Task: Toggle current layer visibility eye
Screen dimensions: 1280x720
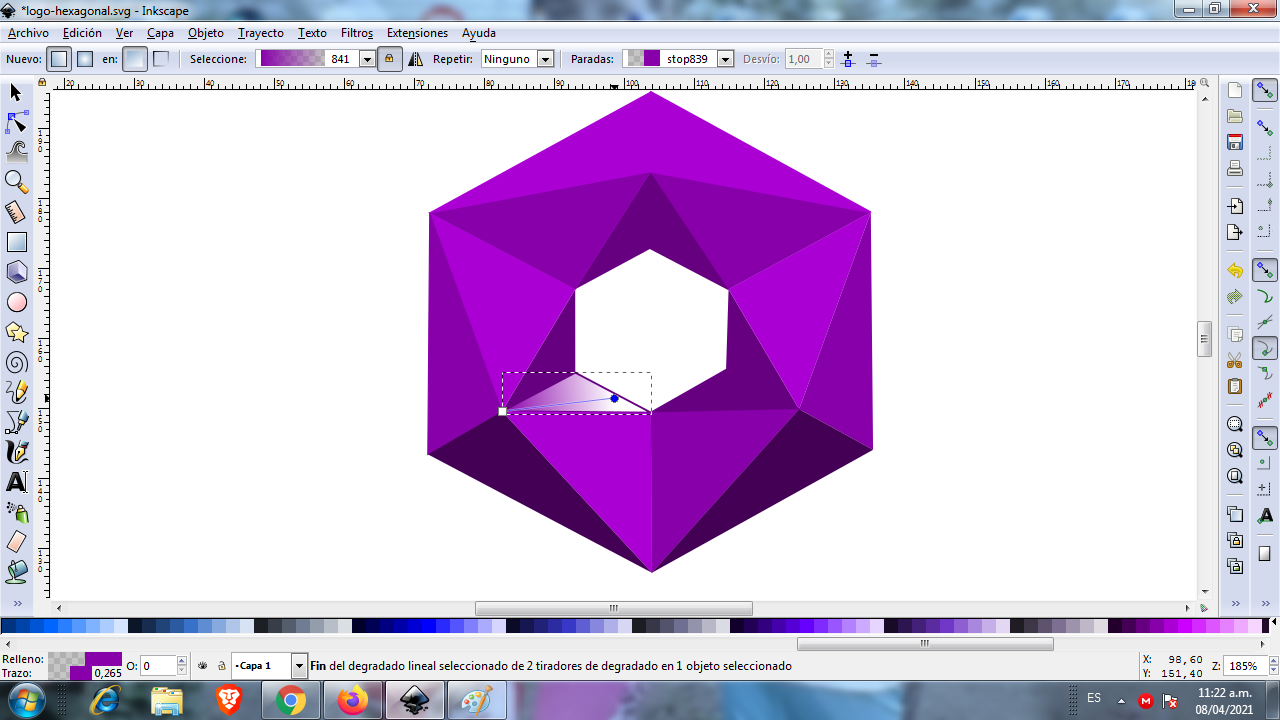Action: [203, 665]
